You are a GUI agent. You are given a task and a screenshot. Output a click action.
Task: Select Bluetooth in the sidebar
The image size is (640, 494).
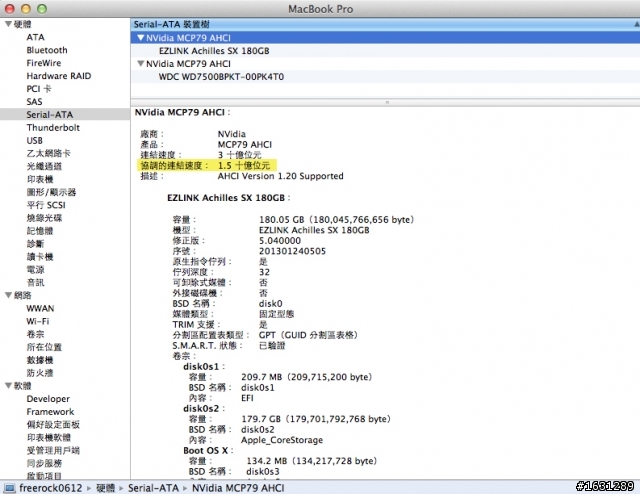47,50
